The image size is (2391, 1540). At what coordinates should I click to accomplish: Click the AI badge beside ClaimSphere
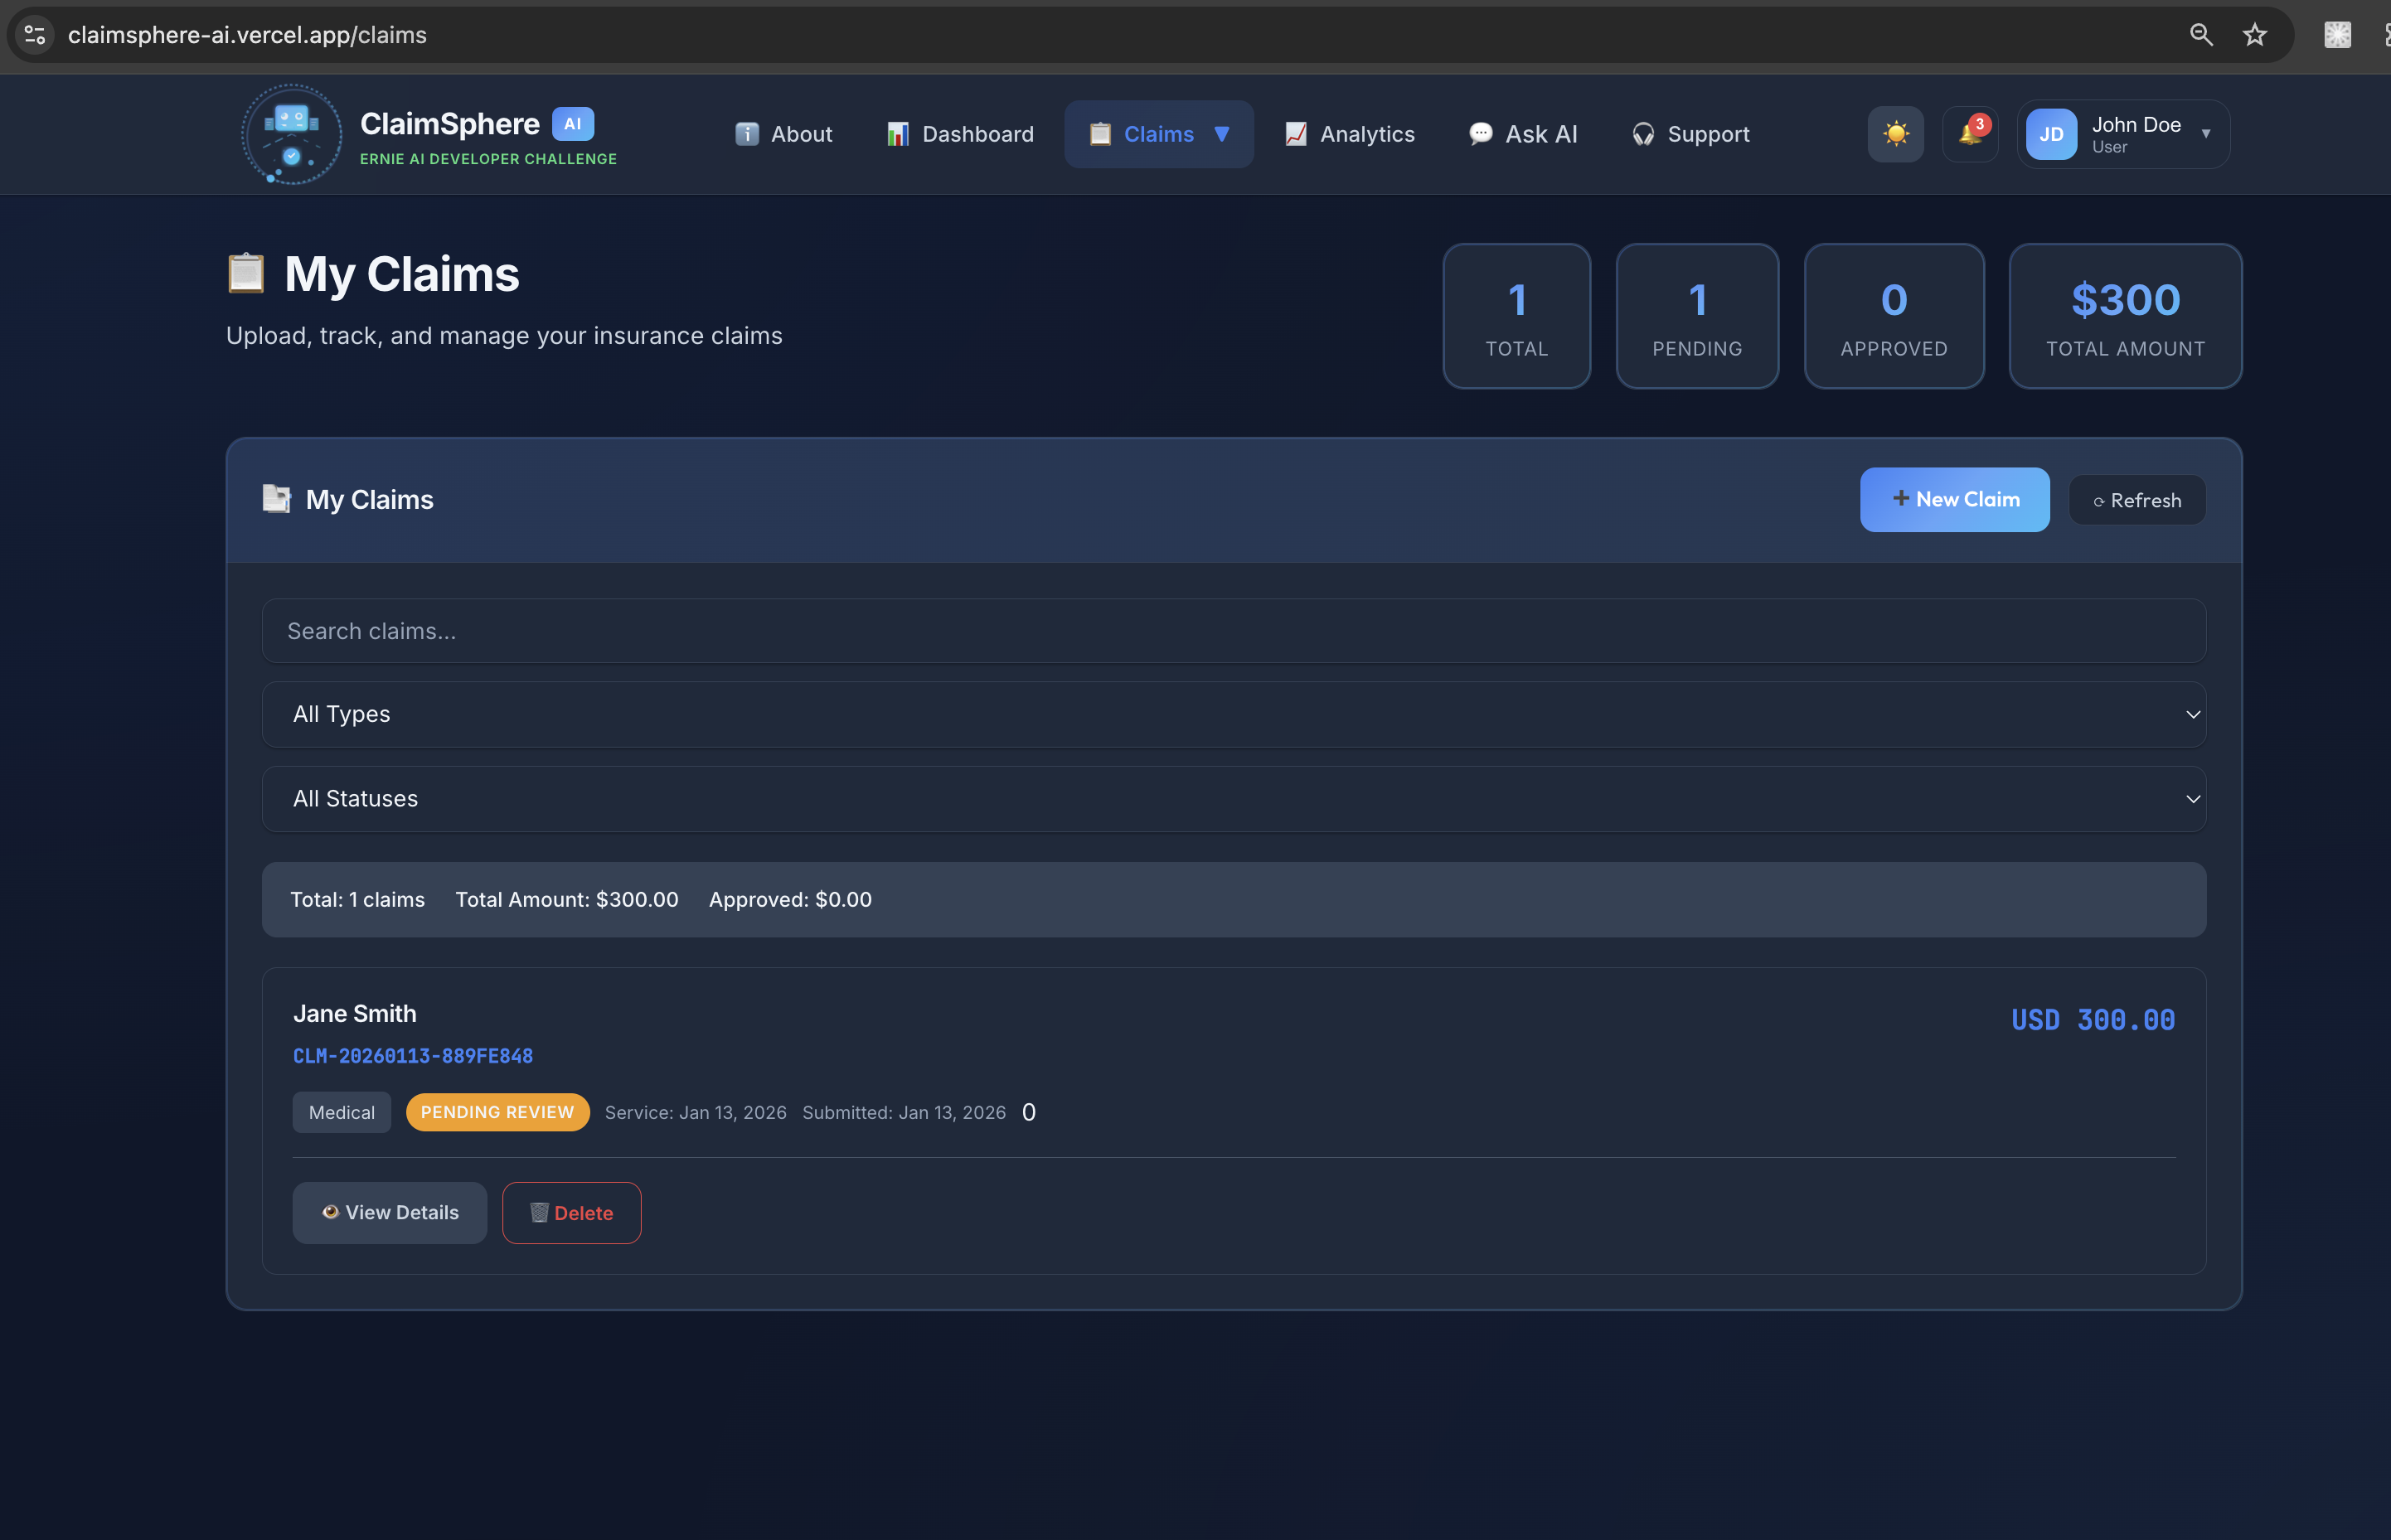point(572,124)
